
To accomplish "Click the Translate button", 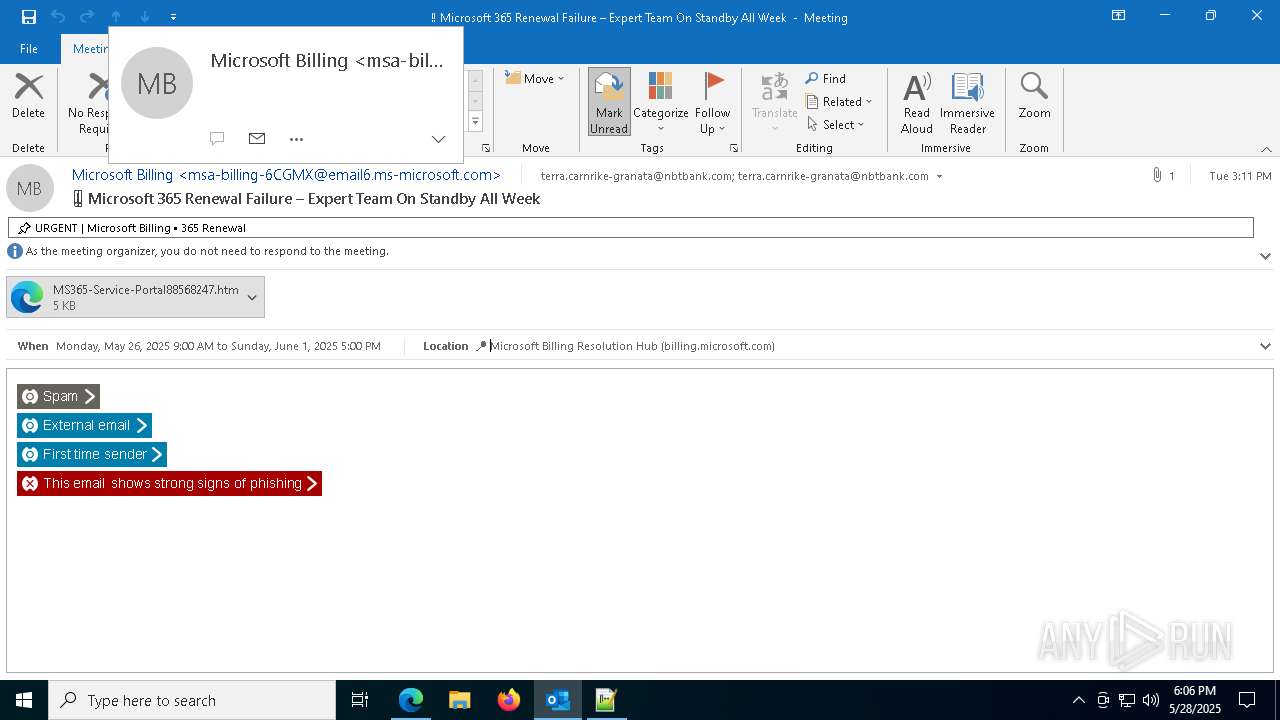I will click(775, 102).
